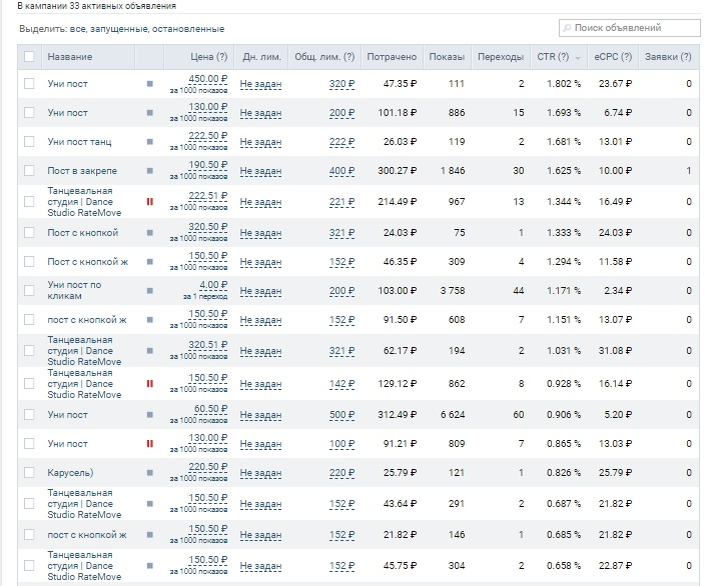The image size is (705, 586).
Task: Click status icon of 60.50 ₽ Уни пост ad
Action: click(x=150, y=415)
